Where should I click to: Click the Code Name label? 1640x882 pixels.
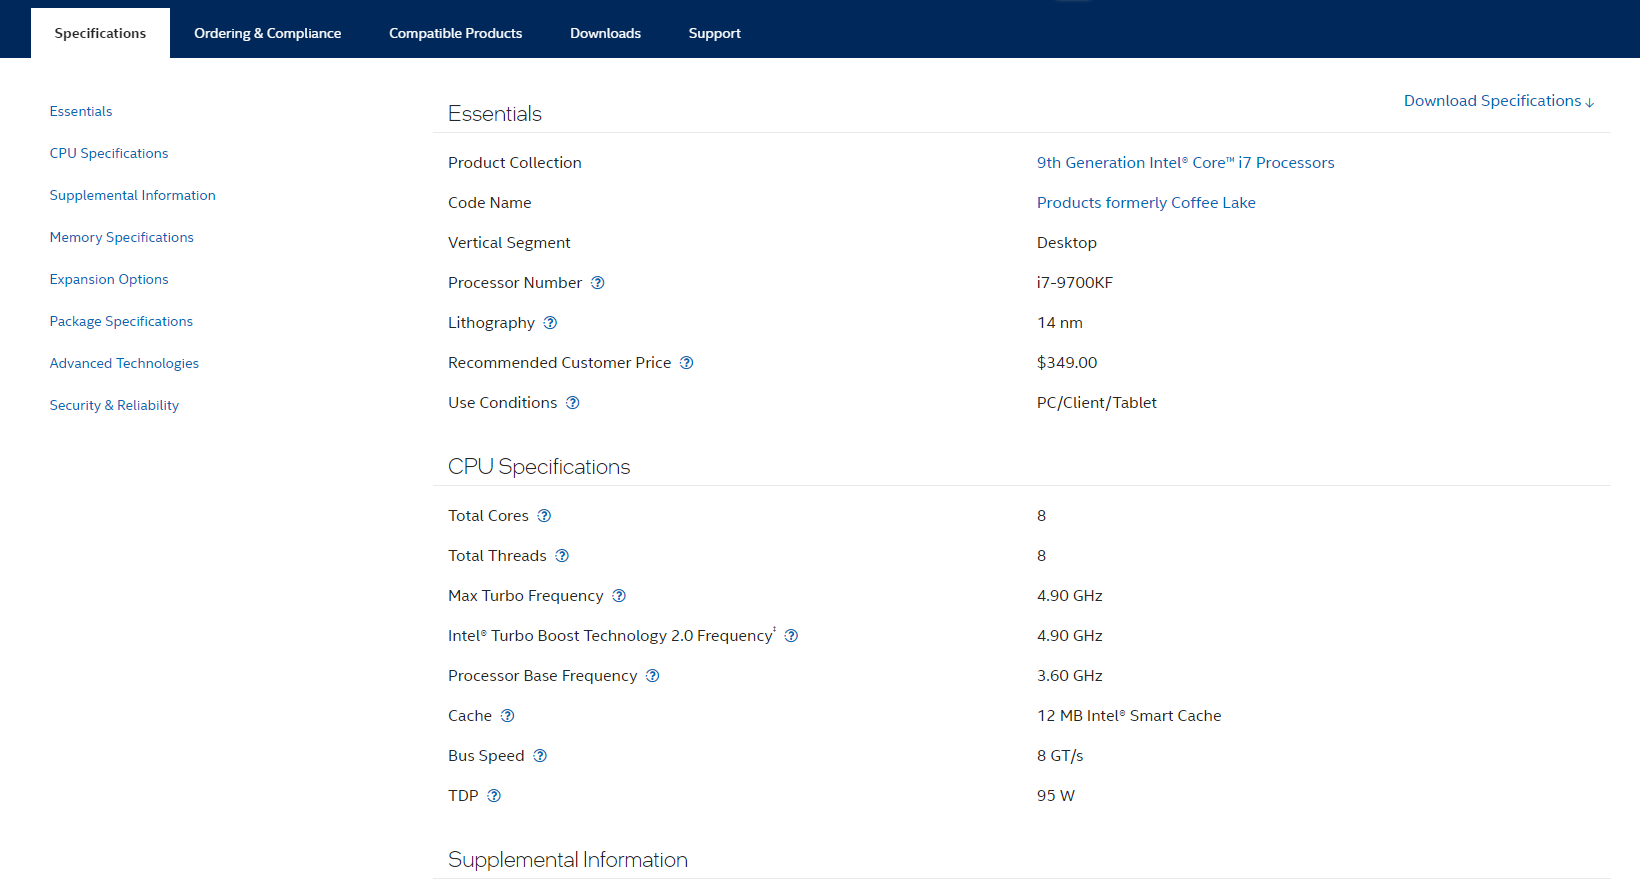click(x=490, y=203)
